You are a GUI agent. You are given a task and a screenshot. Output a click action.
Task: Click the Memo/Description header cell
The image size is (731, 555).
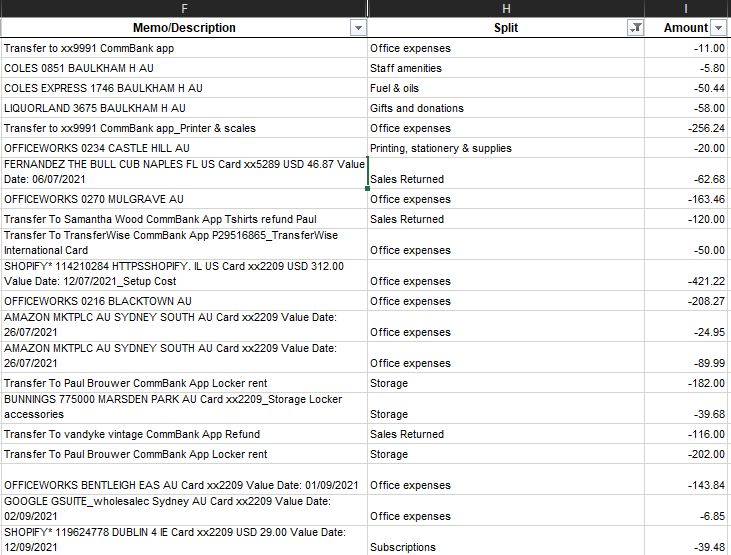coord(184,28)
